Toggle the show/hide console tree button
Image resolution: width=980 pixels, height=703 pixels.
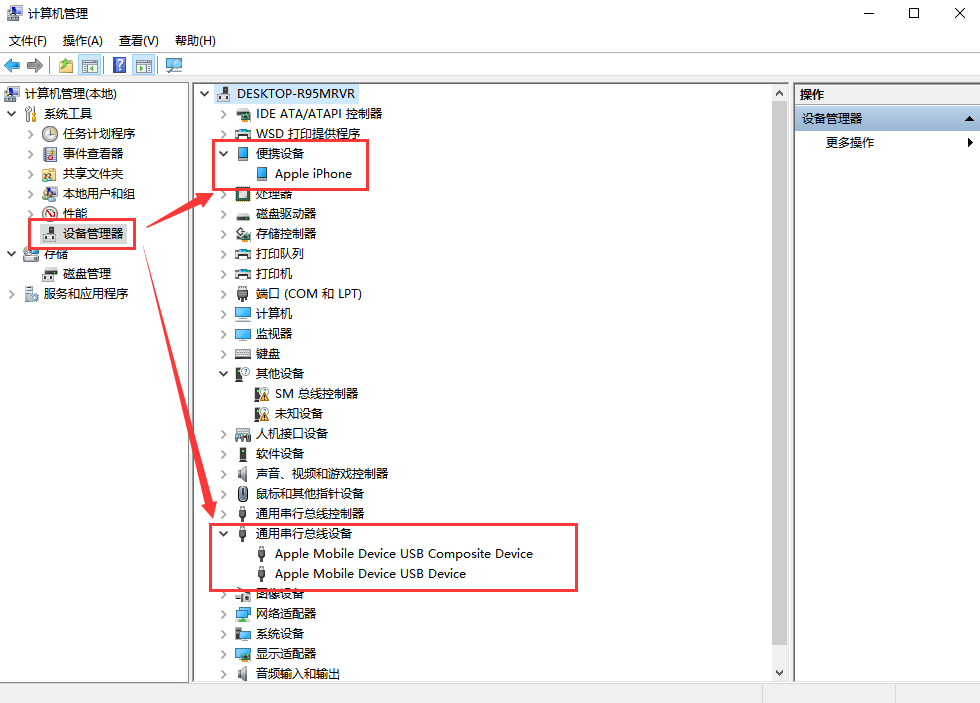[x=90, y=65]
